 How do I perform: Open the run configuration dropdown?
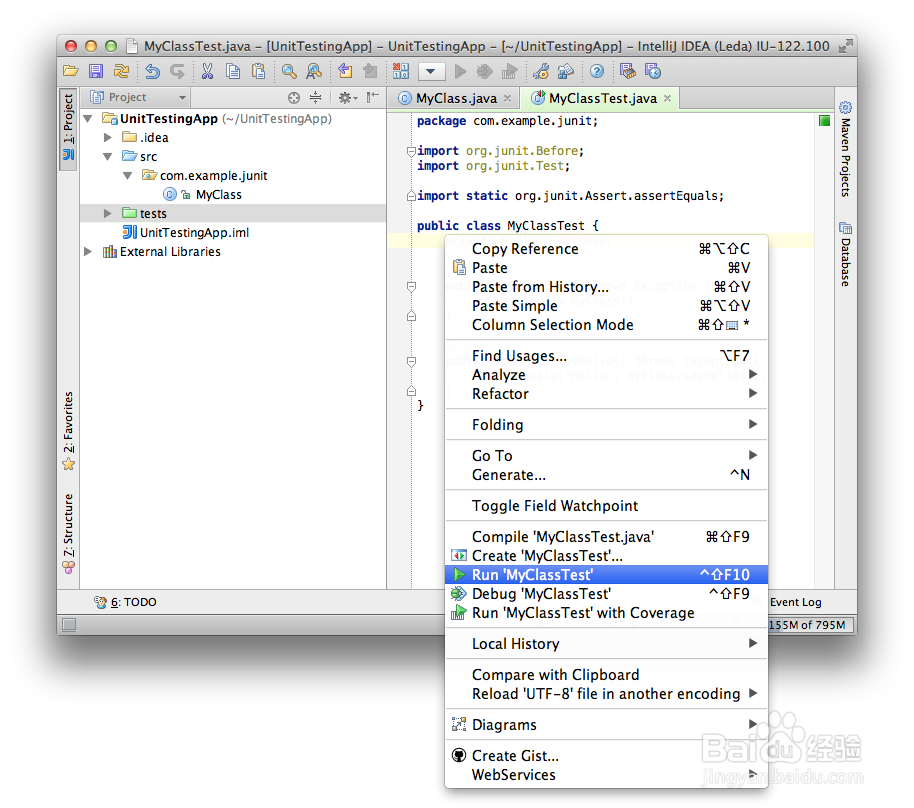click(431, 72)
